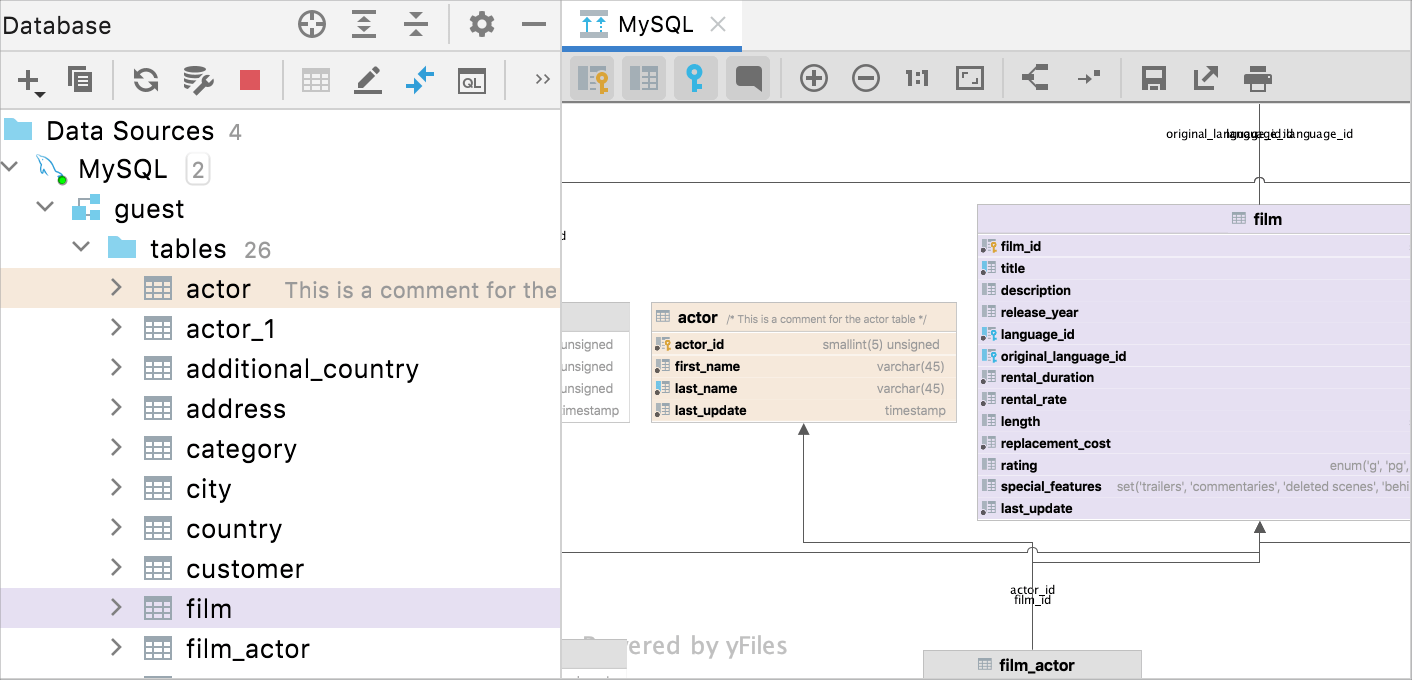
Task: Click release_year column in film diagram
Action: coord(1194,312)
